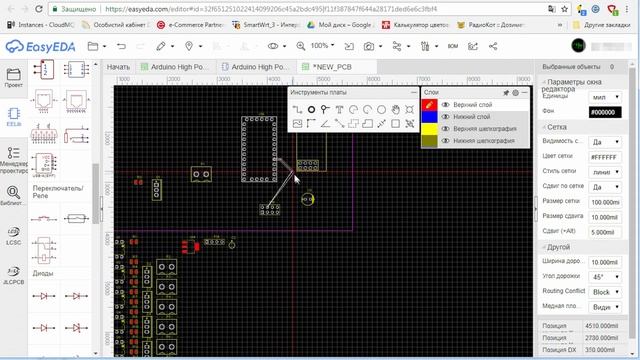Switch to the second Arduino High Po tab

[255, 67]
